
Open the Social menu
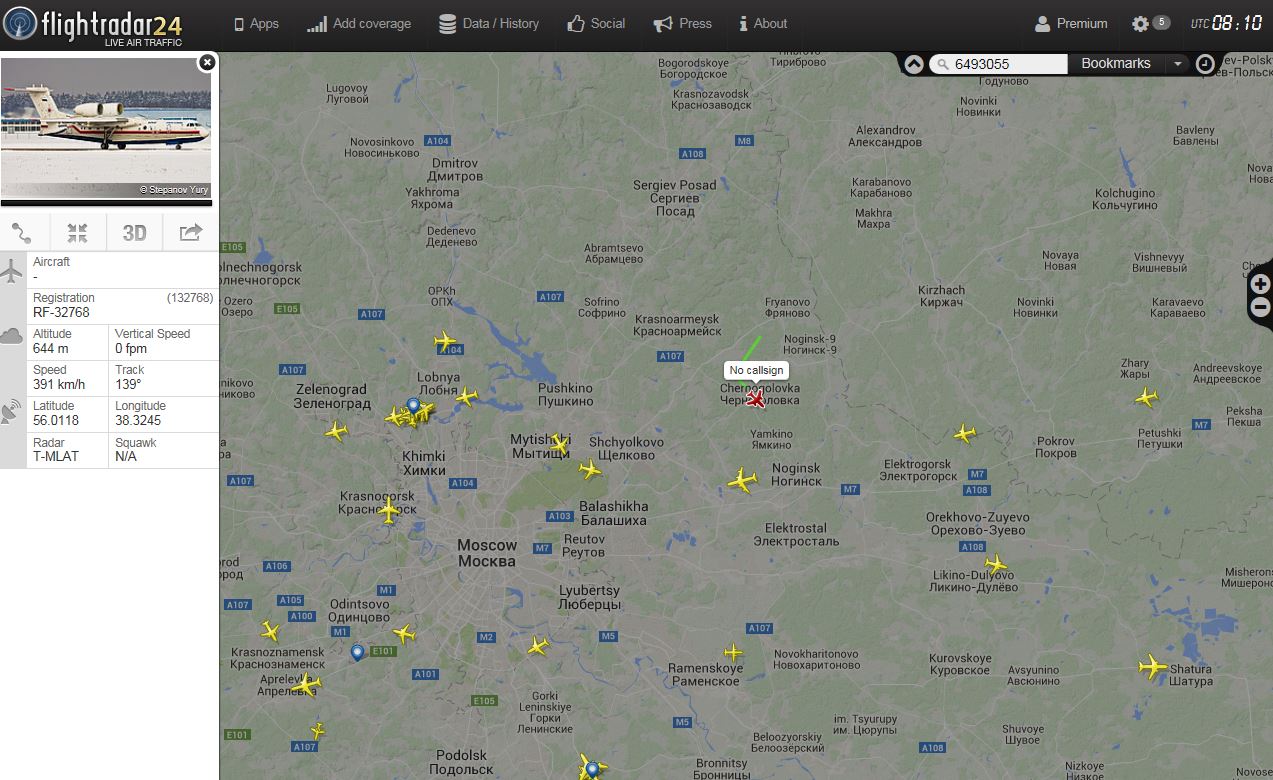596,23
